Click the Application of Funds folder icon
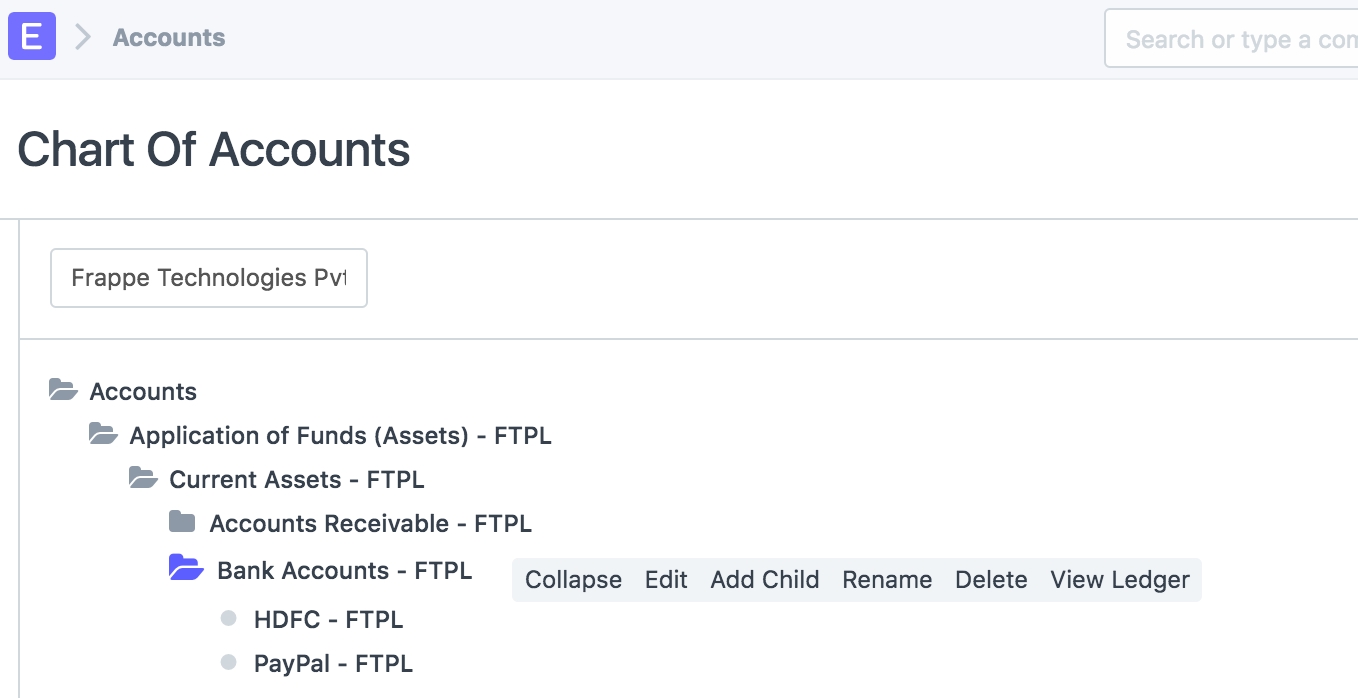 coord(103,434)
